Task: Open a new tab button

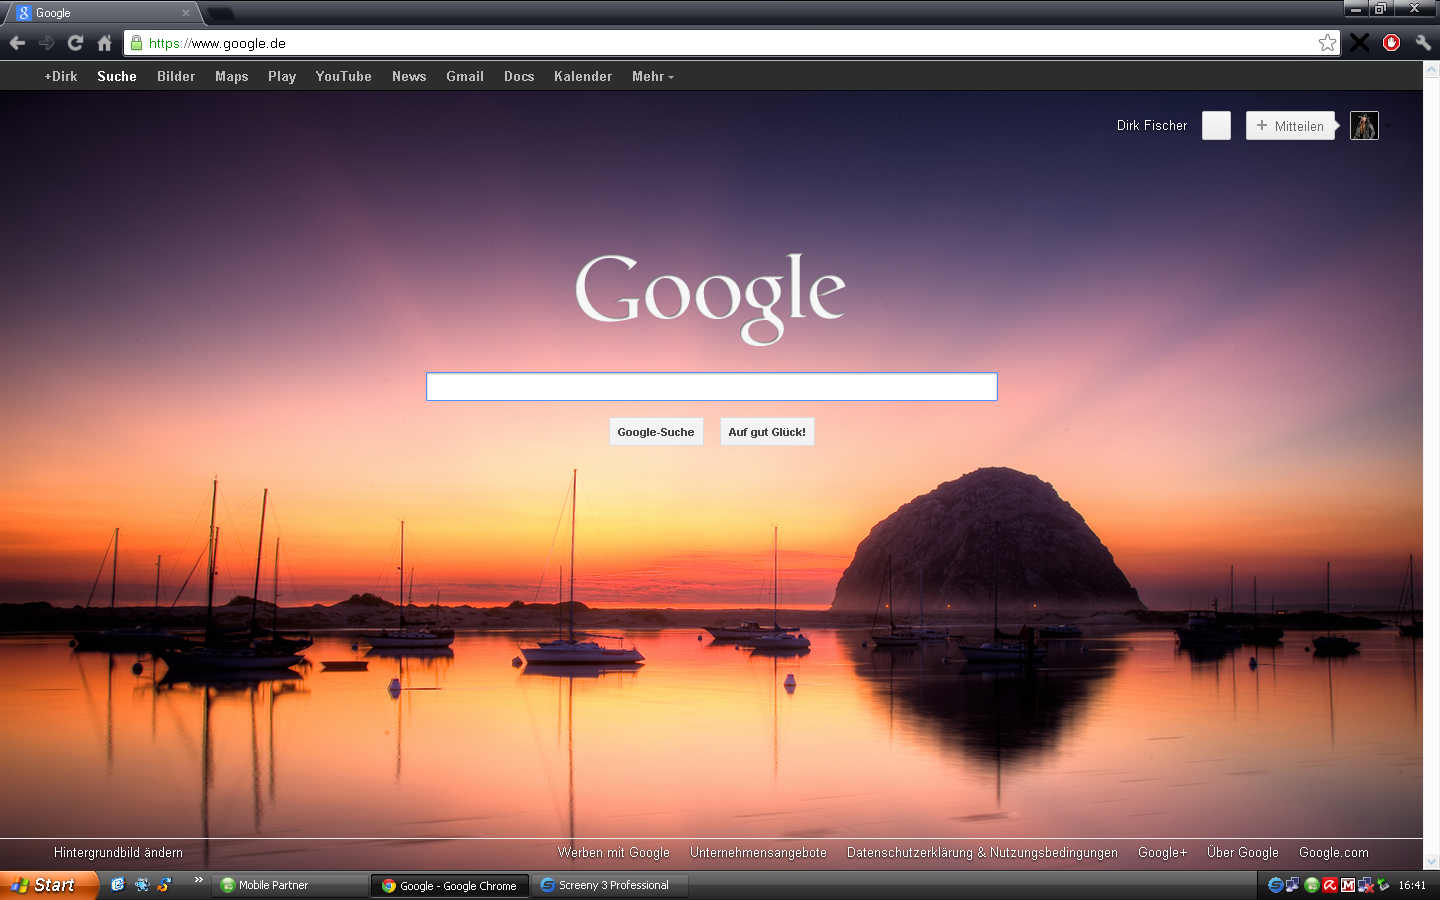Action: pyautogui.click(x=220, y=13)
